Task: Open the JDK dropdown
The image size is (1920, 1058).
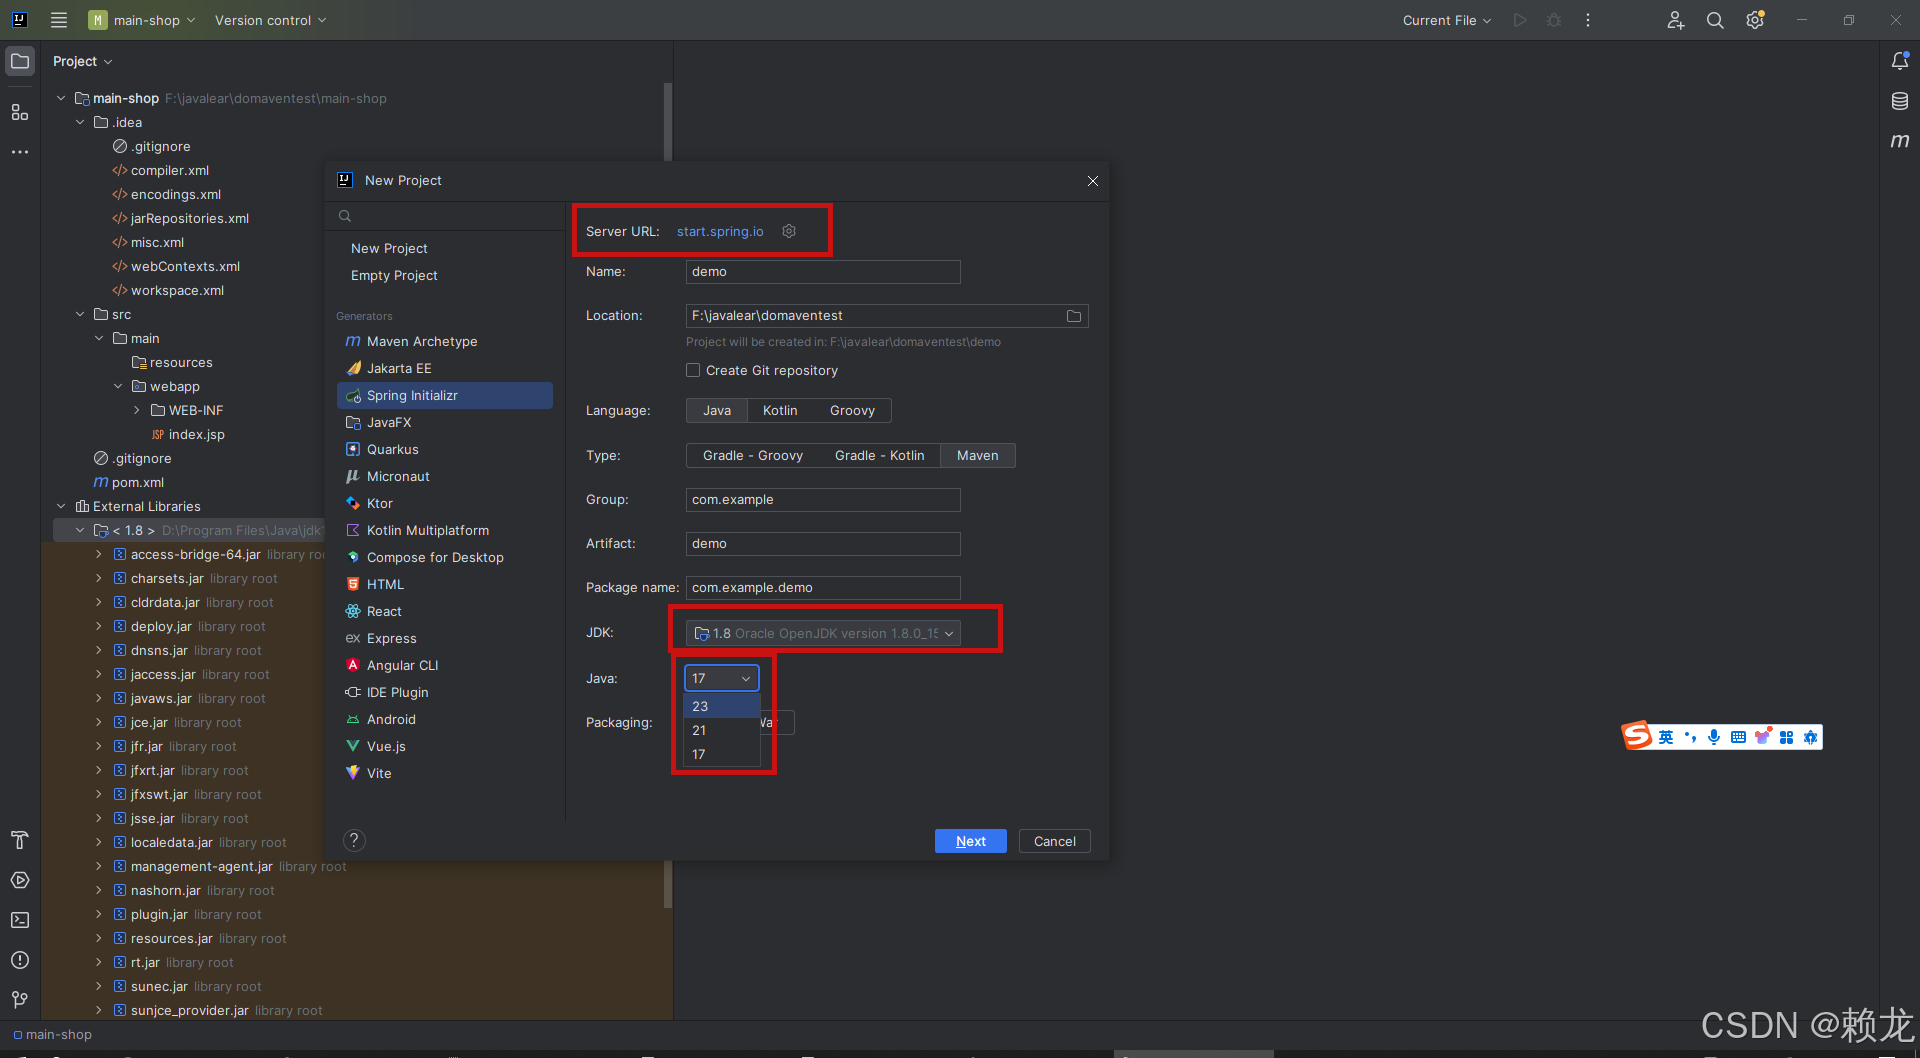Action: click(x=823, y=633)
